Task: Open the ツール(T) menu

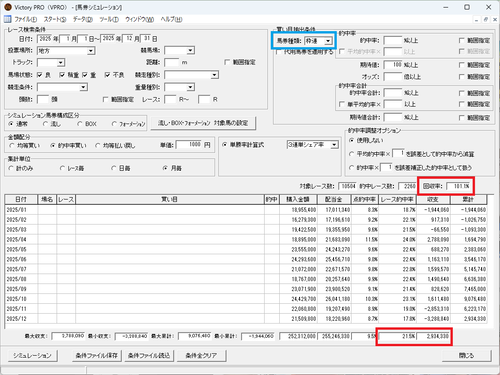Action: pos(109,19)
